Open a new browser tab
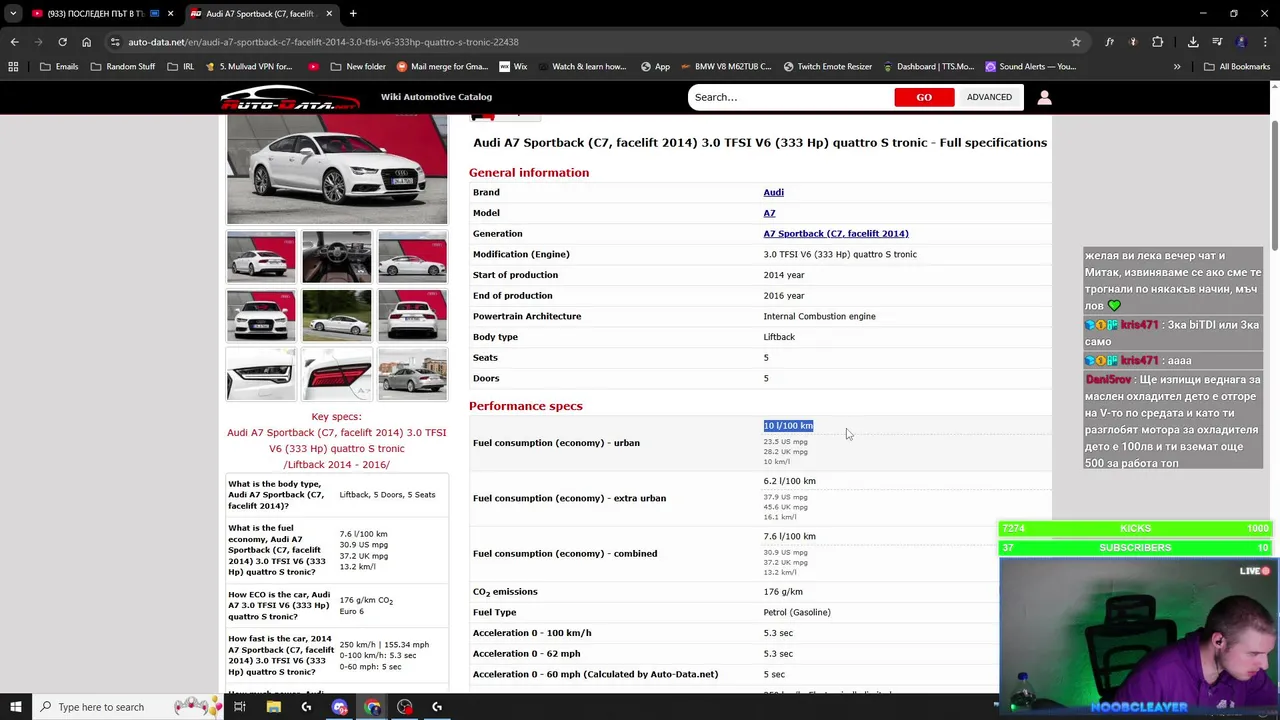Image resolution: width=1280 pixels, height=720 pixels. (x=353, y=14)
